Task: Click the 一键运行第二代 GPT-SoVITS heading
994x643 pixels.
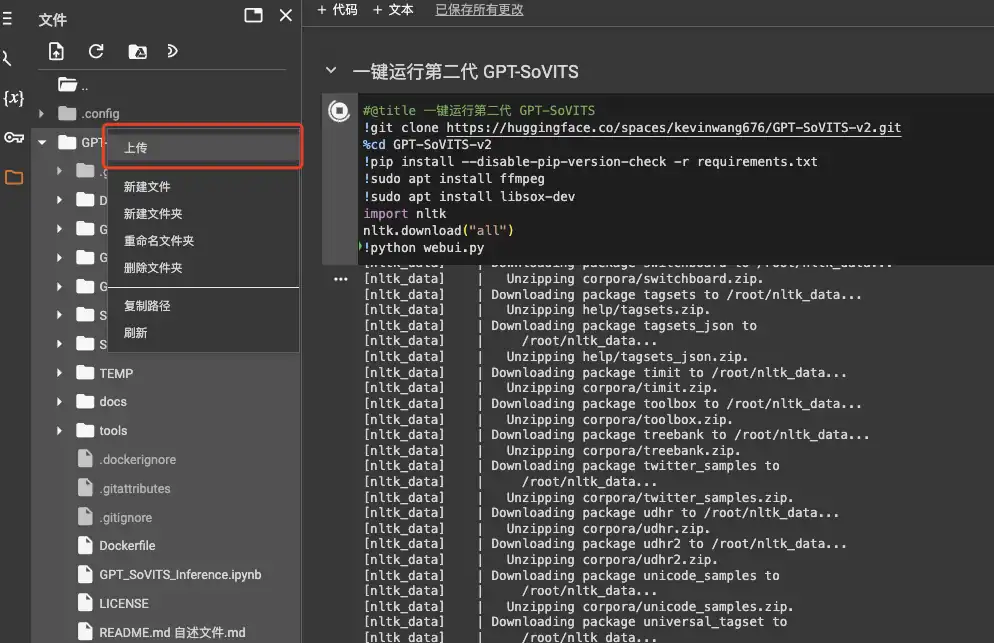Action: [465, 72]
